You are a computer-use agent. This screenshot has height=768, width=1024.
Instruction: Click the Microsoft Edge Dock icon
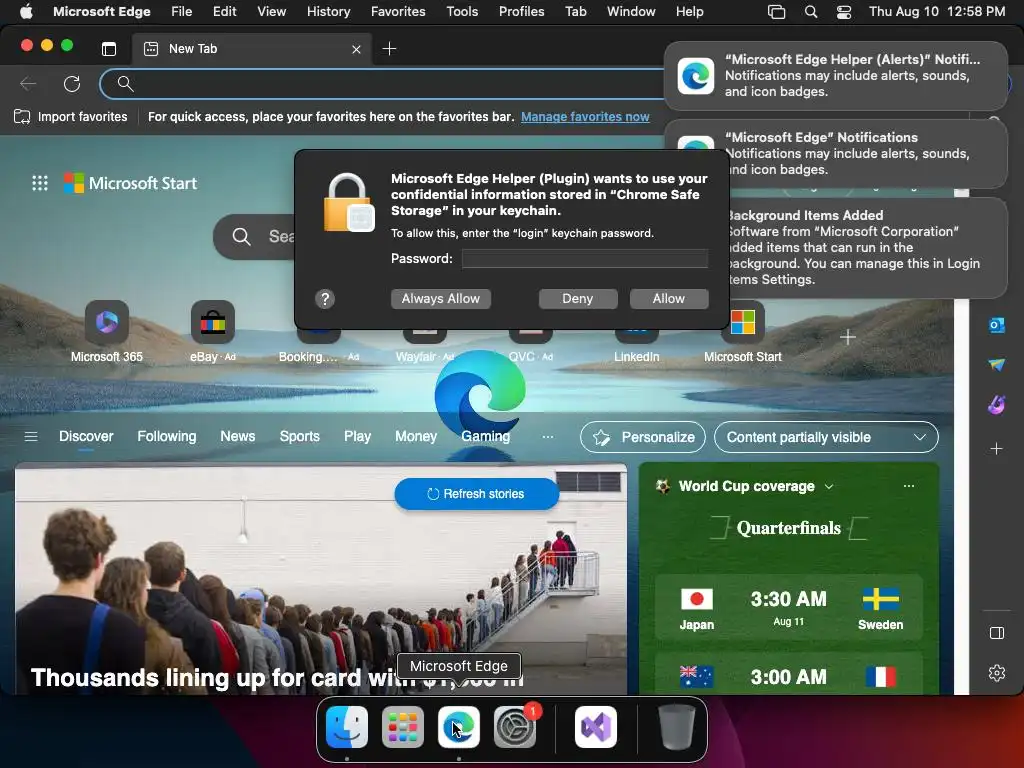coord(458,727)
